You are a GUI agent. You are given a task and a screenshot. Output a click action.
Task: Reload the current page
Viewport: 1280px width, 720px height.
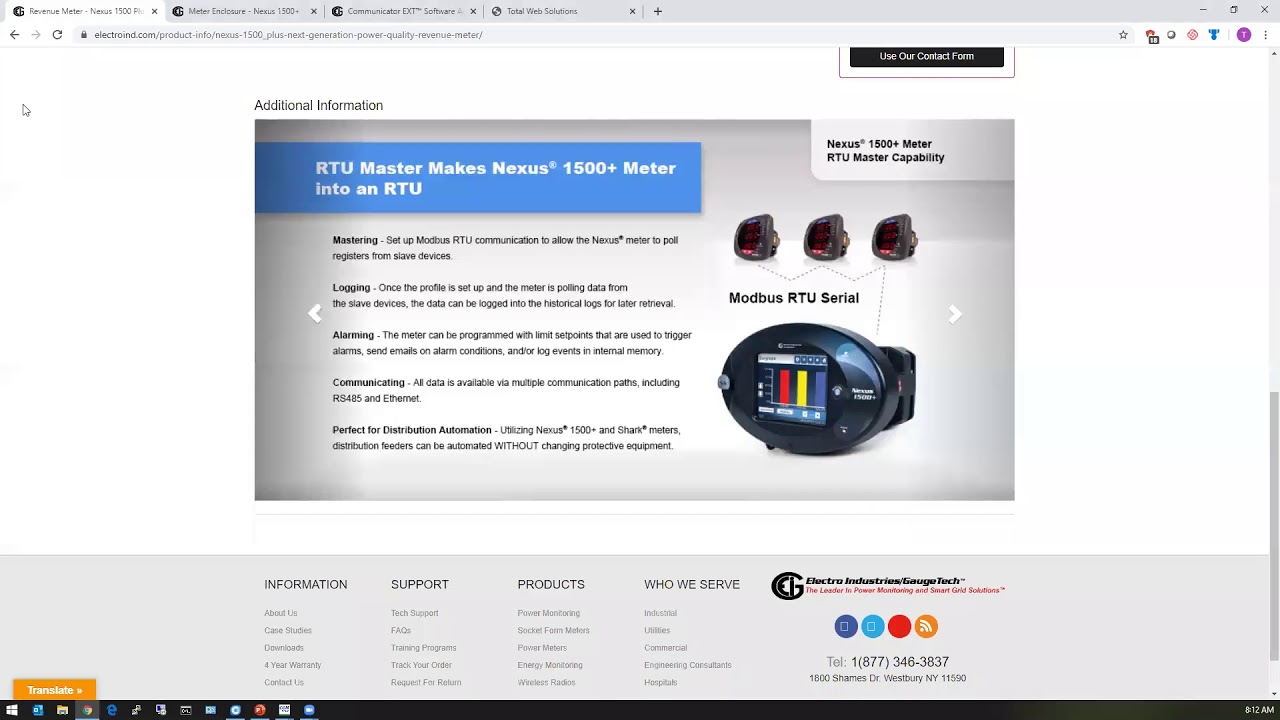[x=57, y=34]
